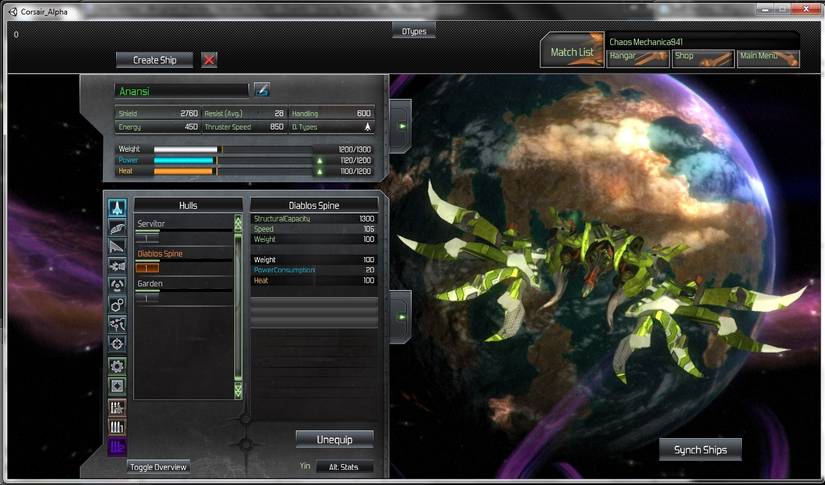Click the red X delete ship icon
The width and height of the screenshot is (825, 485).
pos(209,60)
